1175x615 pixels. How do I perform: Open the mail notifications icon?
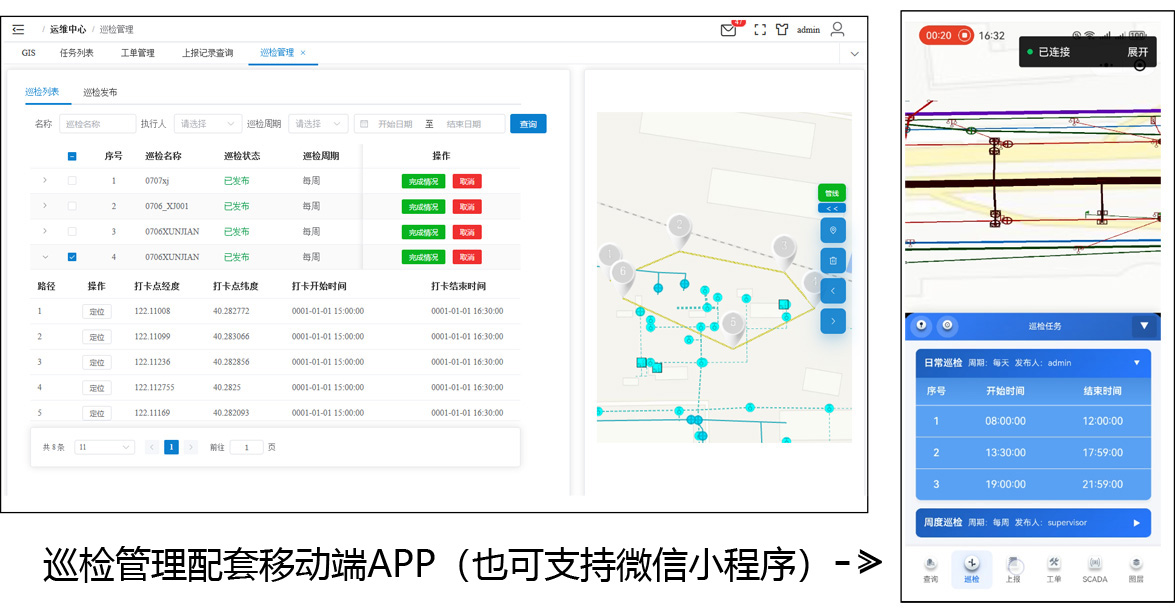(728, 30)
